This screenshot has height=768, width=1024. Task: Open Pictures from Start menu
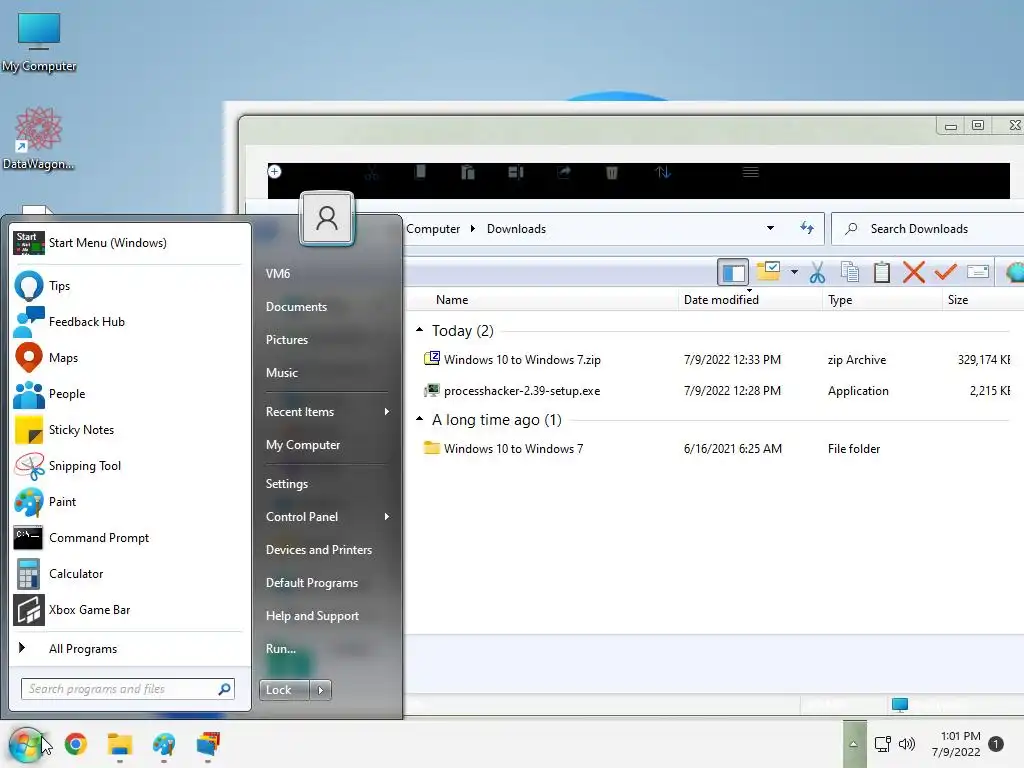pyautogui.click(x=287, y=340)
